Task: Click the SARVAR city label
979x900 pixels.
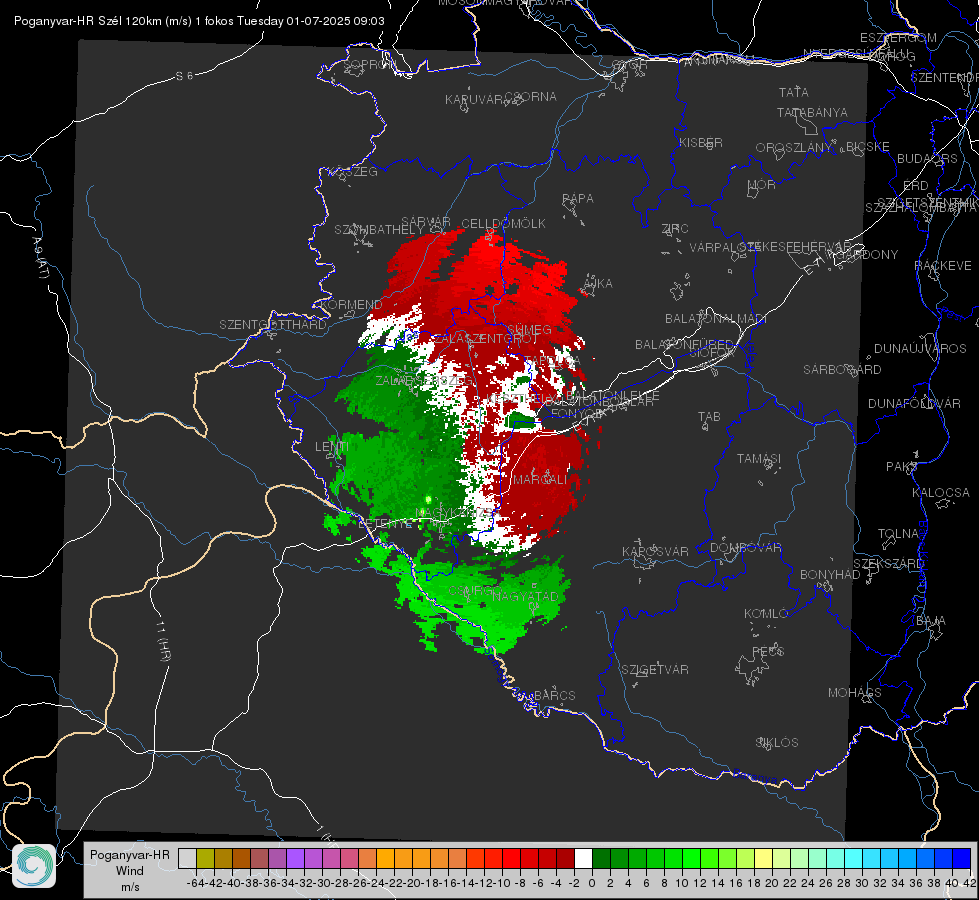Action: (426, 222)
